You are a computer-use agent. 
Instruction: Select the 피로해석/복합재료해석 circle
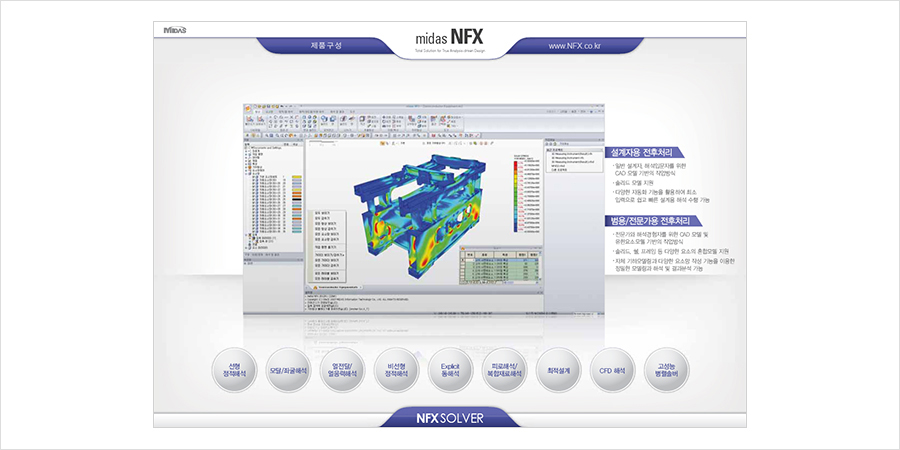[x=505, y=370]
